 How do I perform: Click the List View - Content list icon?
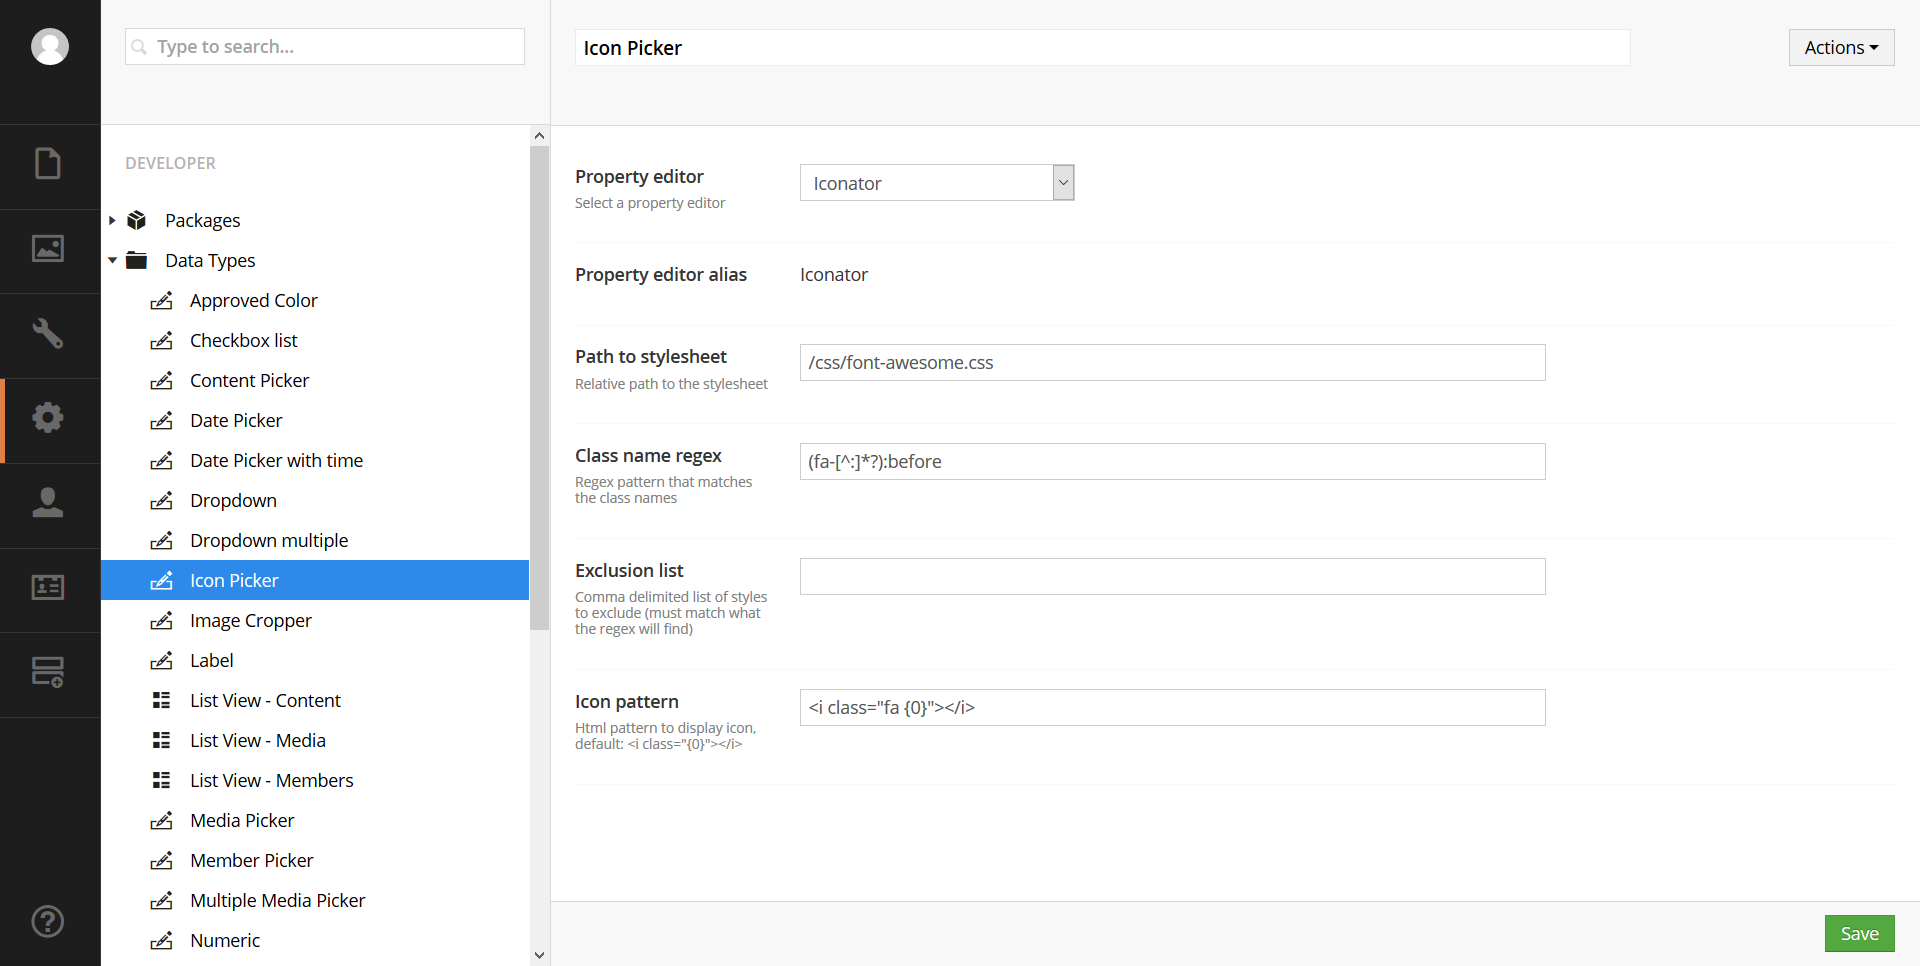pyautogui.click(x=161, y=700)
